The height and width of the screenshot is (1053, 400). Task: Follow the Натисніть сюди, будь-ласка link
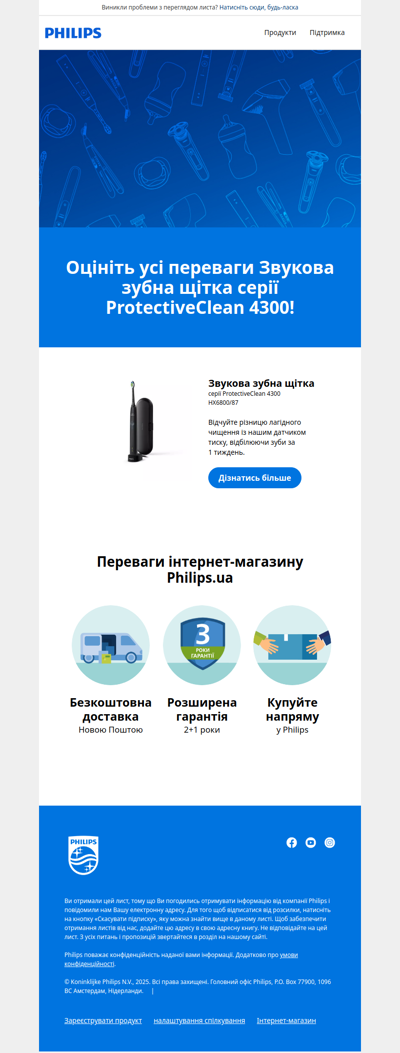point(258,7)
